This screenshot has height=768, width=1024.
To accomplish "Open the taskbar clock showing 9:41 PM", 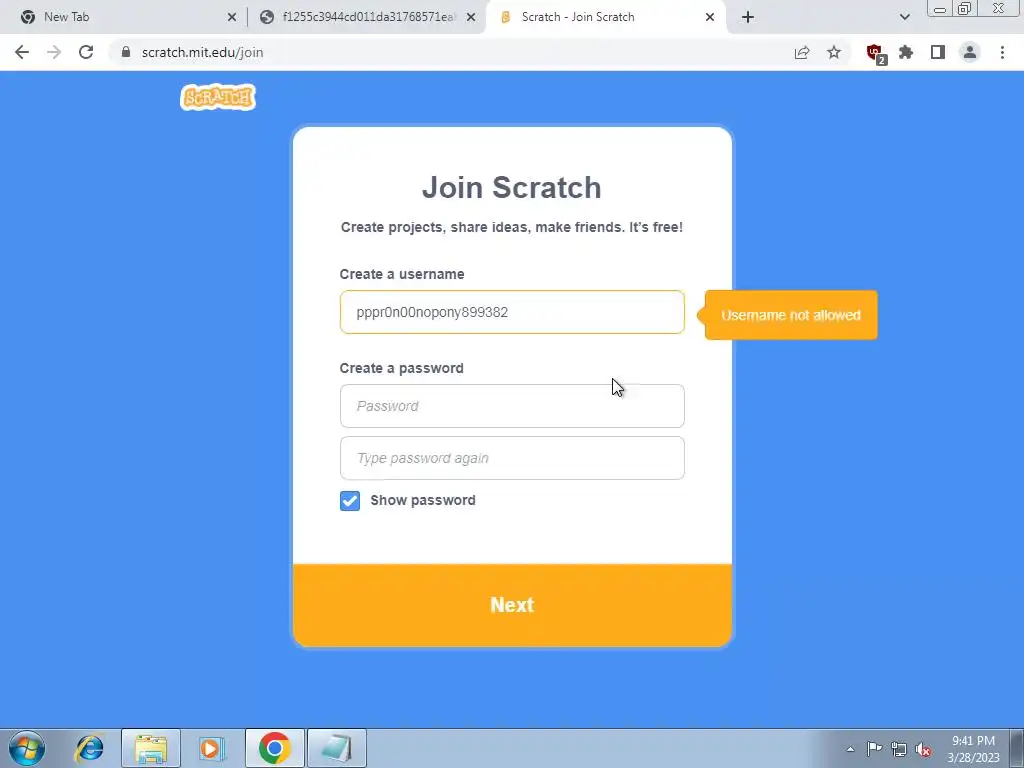I will point(973,749).
